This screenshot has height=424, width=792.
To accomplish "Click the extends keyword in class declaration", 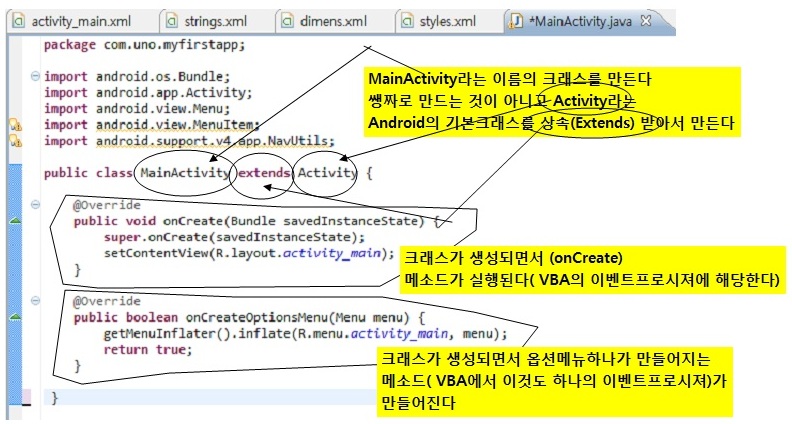I will pos(263,173).
